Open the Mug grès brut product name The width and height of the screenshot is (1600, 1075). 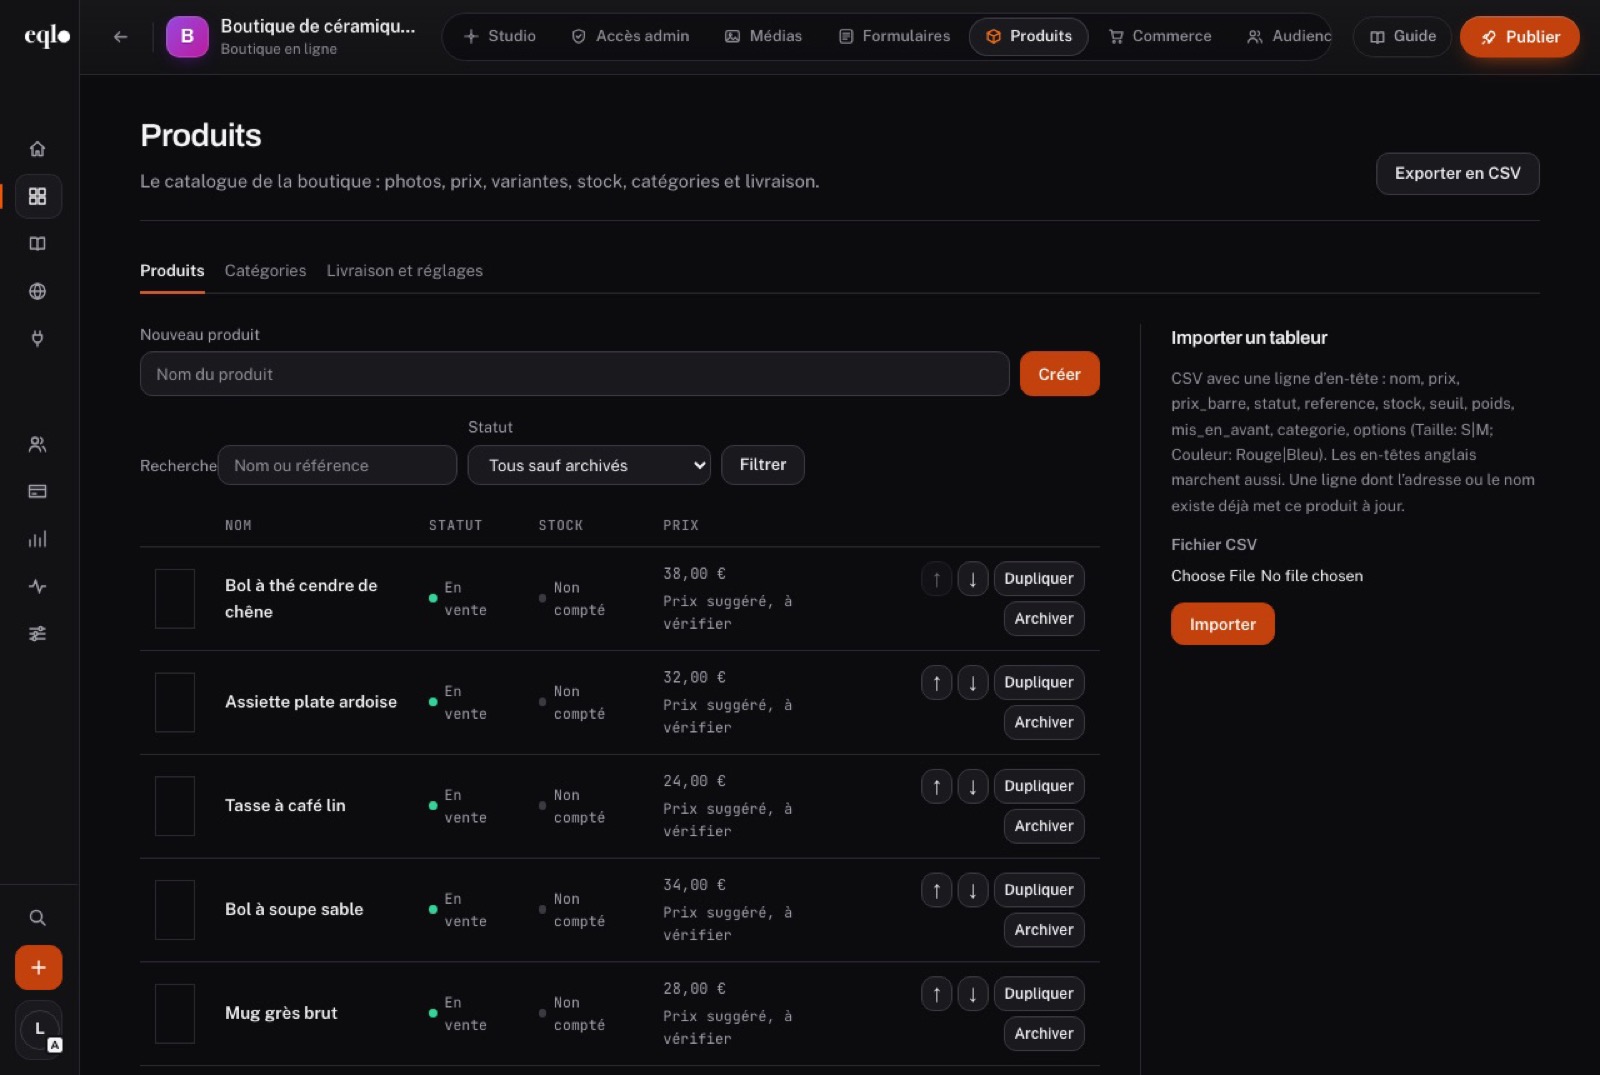click(281, 1013)
